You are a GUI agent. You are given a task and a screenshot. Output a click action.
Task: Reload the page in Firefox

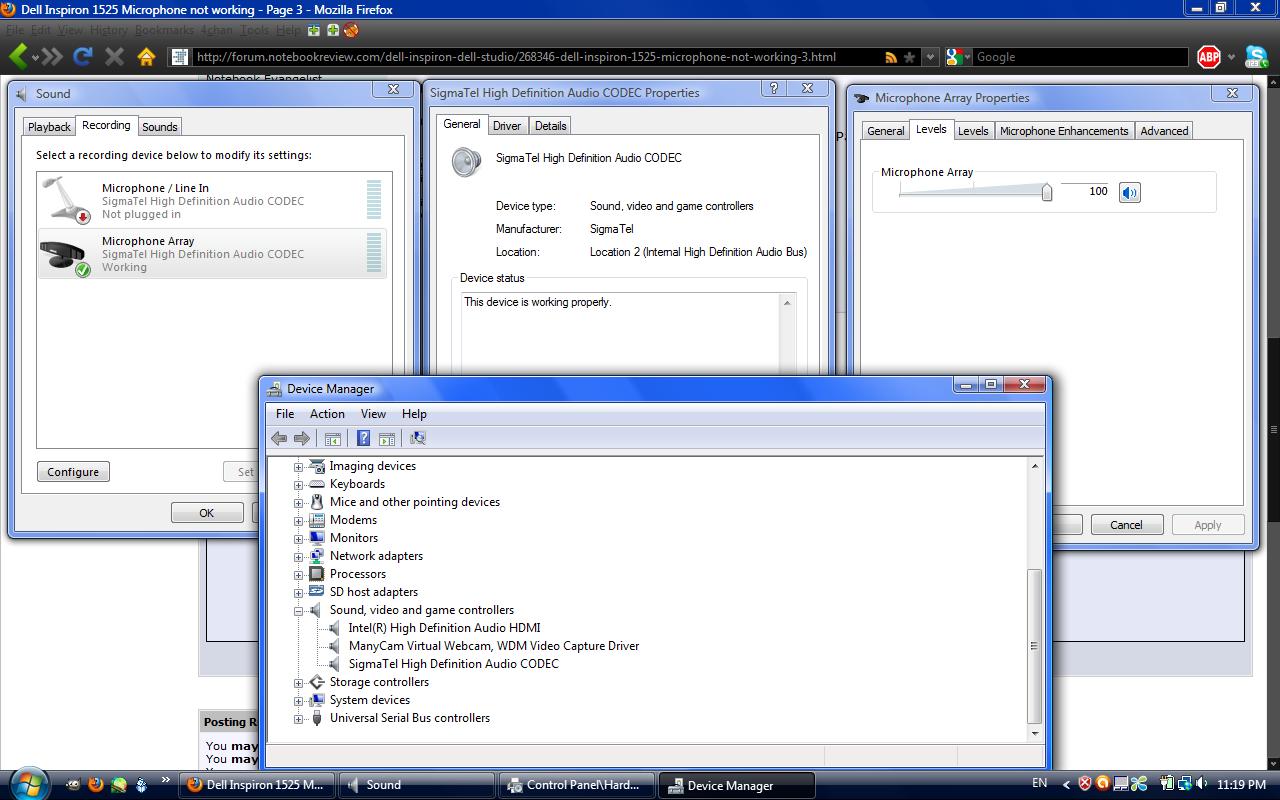84,57
